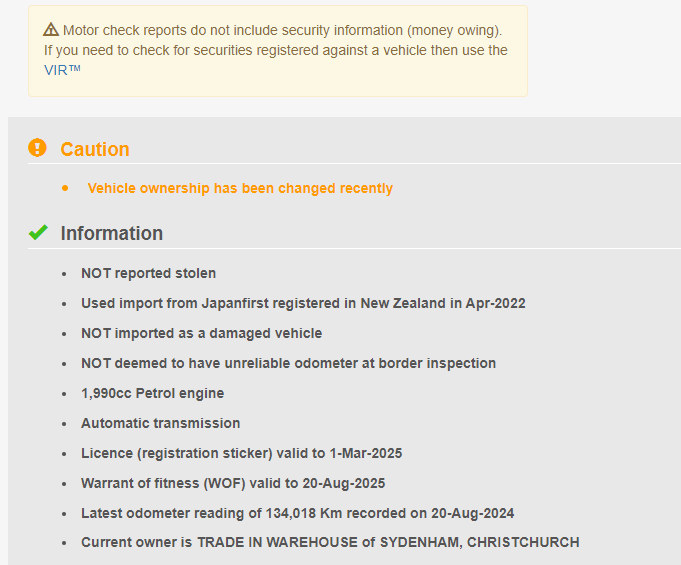Click the 'Automatic transmission' entry
The image size is (681, 565).
160,423
